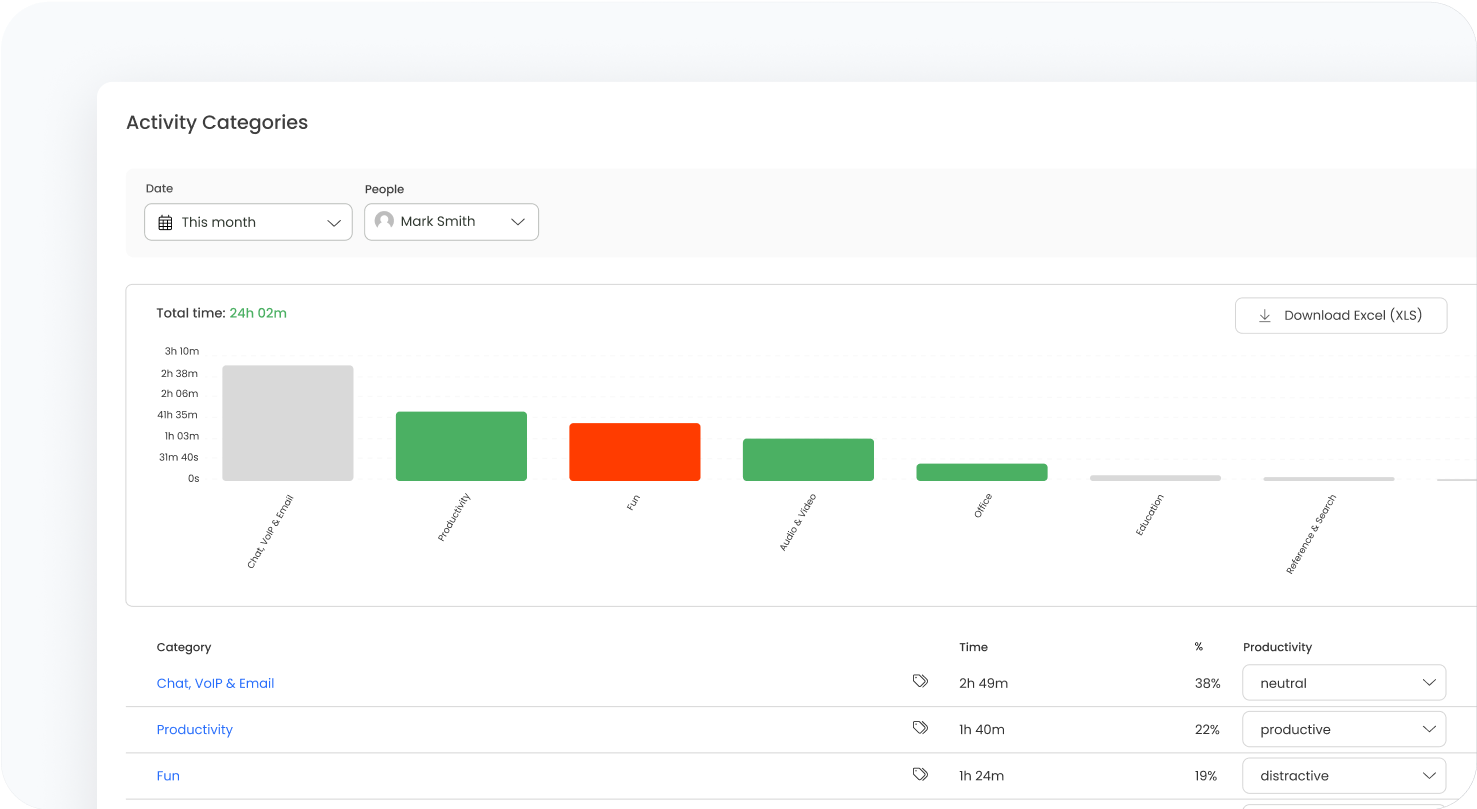Screen dimensions: 1477x809
Task: Click the Time column header
Action: coord(973,647)
